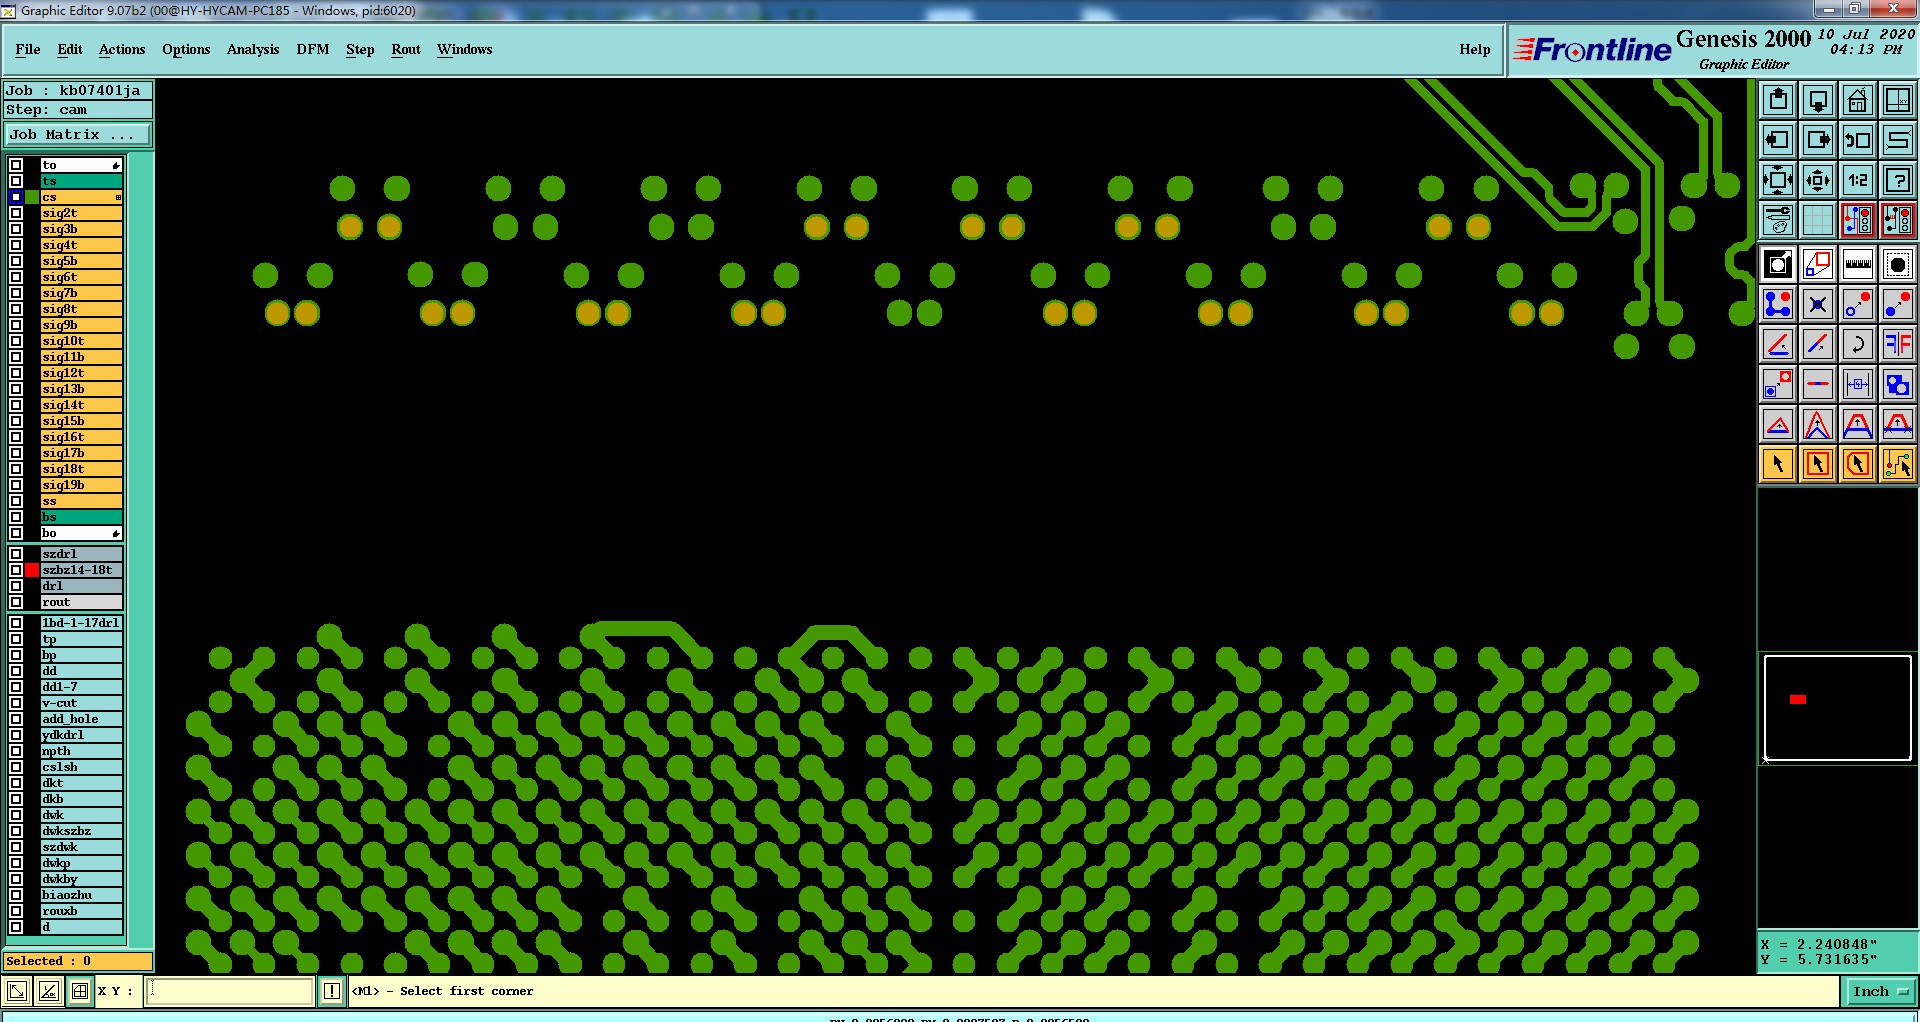Click the small marker on the cs layer
Viewport: 1920px width, 1022px height.
point(118,197)
